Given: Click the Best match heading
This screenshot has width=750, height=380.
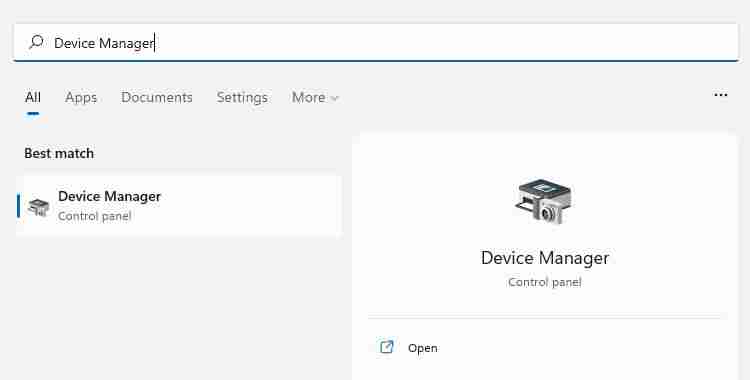Looking at the screenshot, I should pos(59,154).
